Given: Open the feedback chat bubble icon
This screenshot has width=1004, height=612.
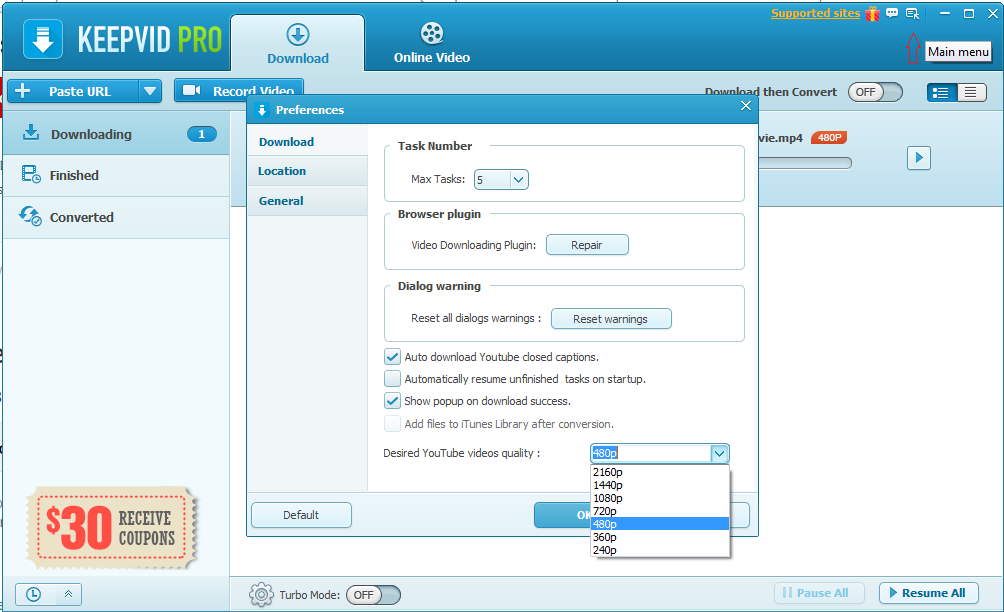Looking at the screenshot, I should coord(892,13).
